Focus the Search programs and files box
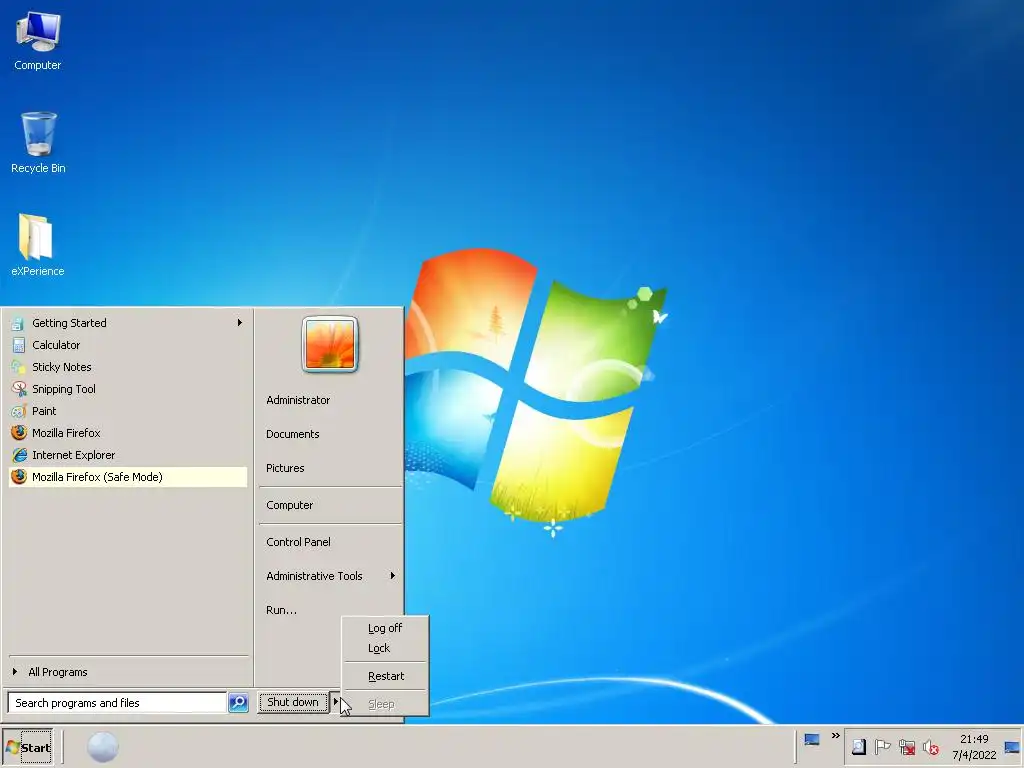Image resolution: width=1024 pixels, height=768 pixels. (x=118, y=703)
